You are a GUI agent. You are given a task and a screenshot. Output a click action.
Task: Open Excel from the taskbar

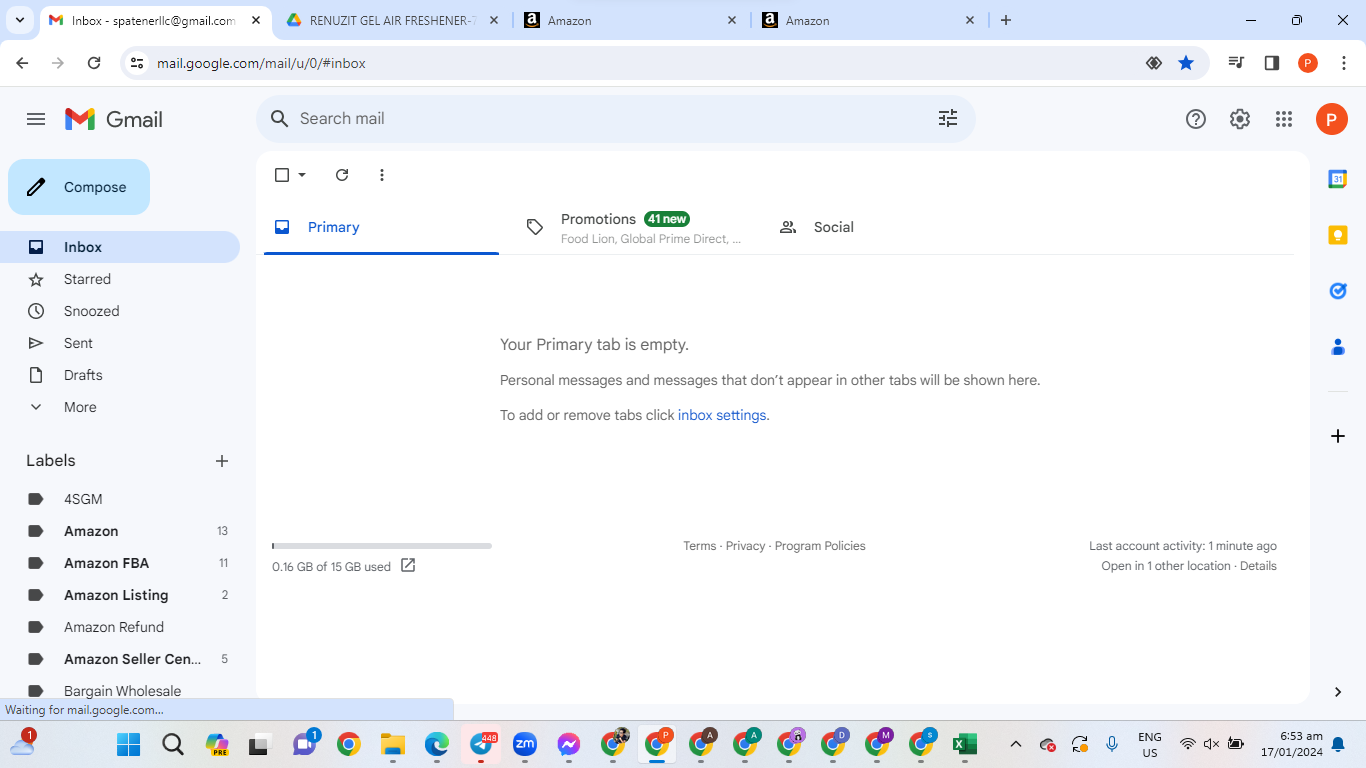964,745
